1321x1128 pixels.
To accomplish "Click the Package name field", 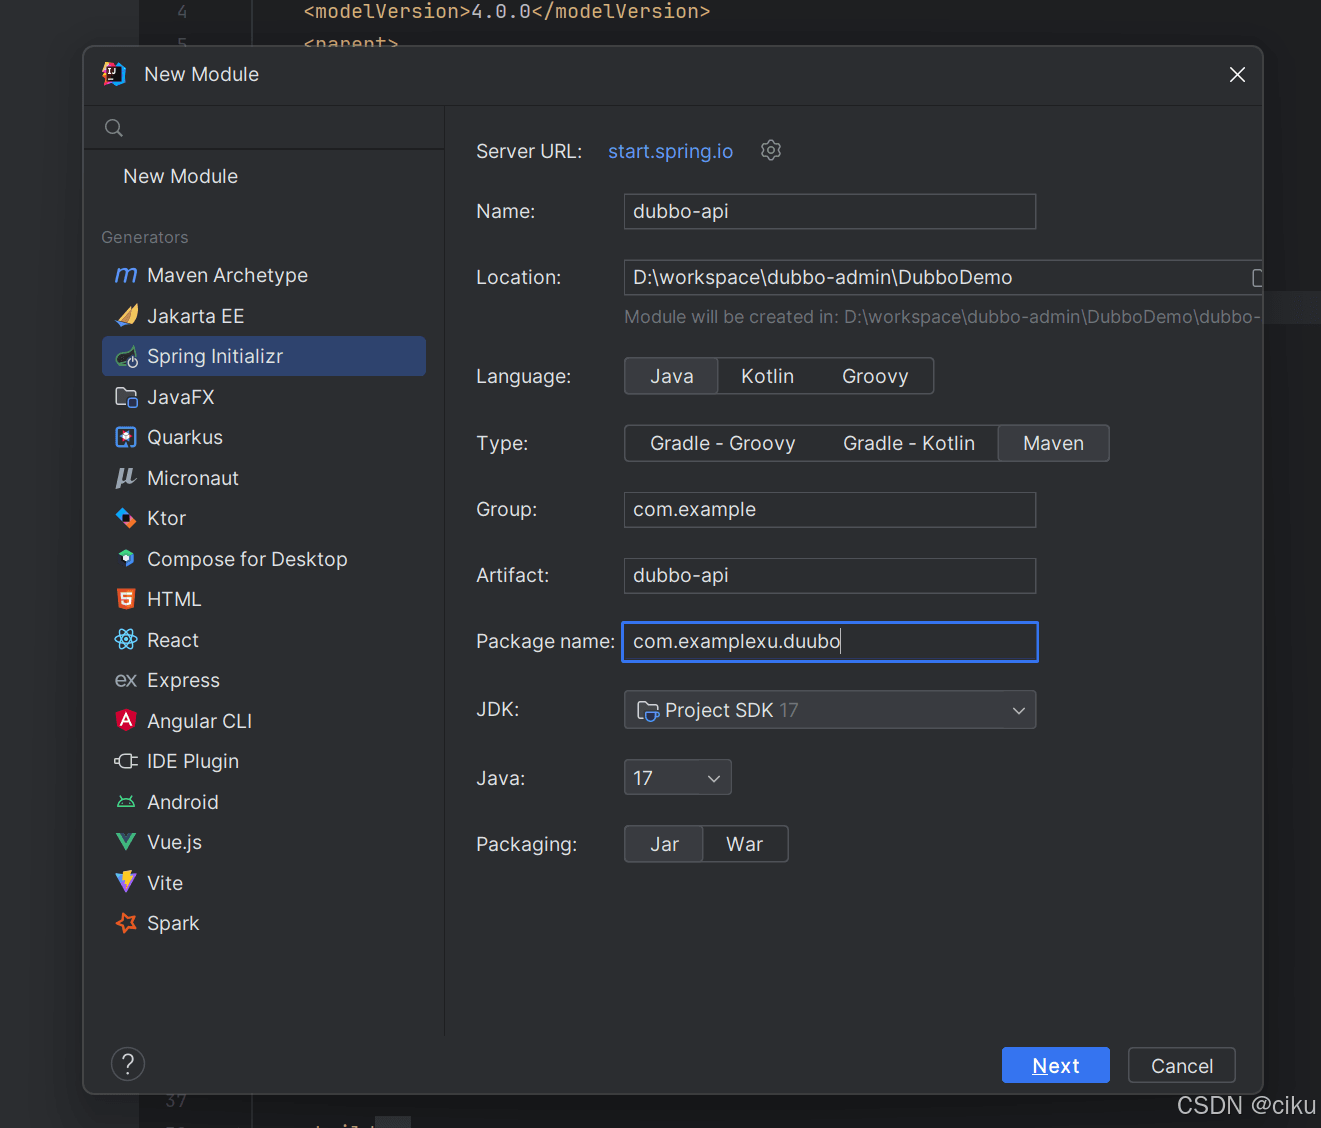I will (830, 642).
